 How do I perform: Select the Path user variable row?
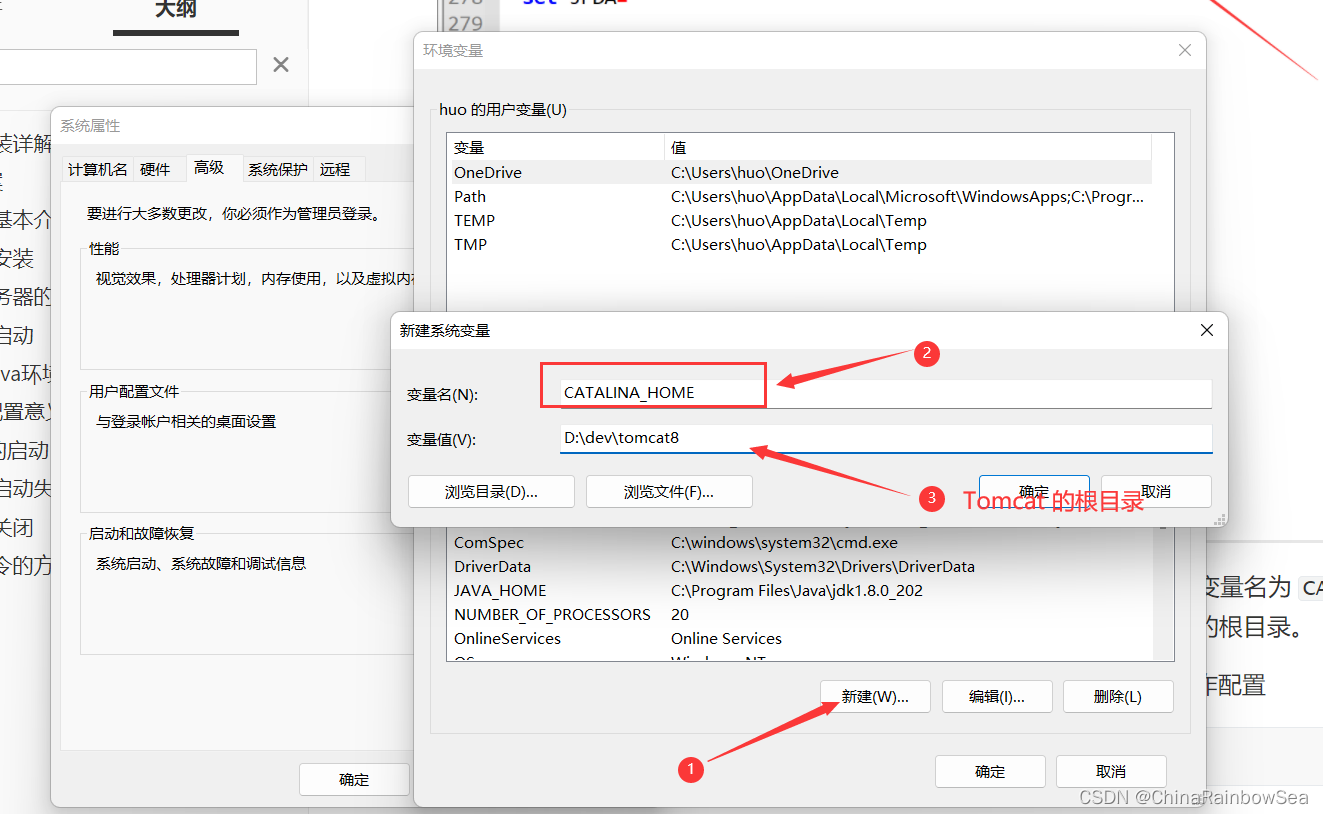800,196
